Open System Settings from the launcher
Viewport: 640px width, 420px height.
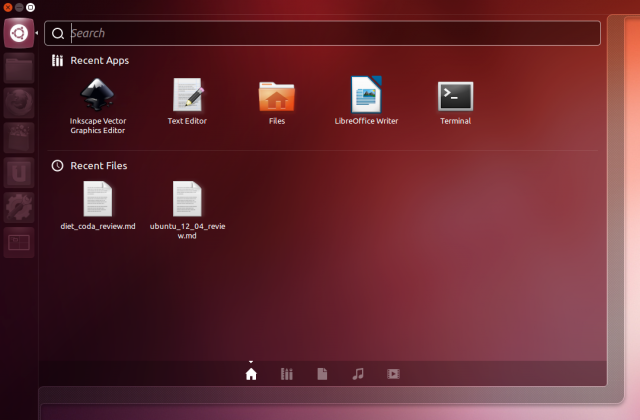point(19,208)
